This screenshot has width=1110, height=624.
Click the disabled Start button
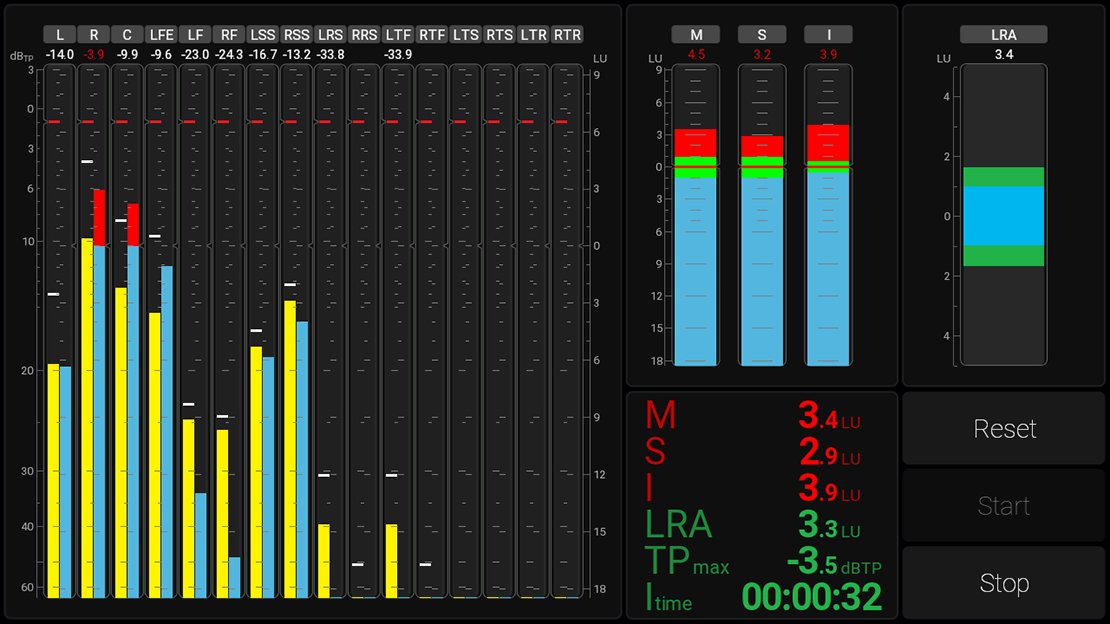[1003, 506]
